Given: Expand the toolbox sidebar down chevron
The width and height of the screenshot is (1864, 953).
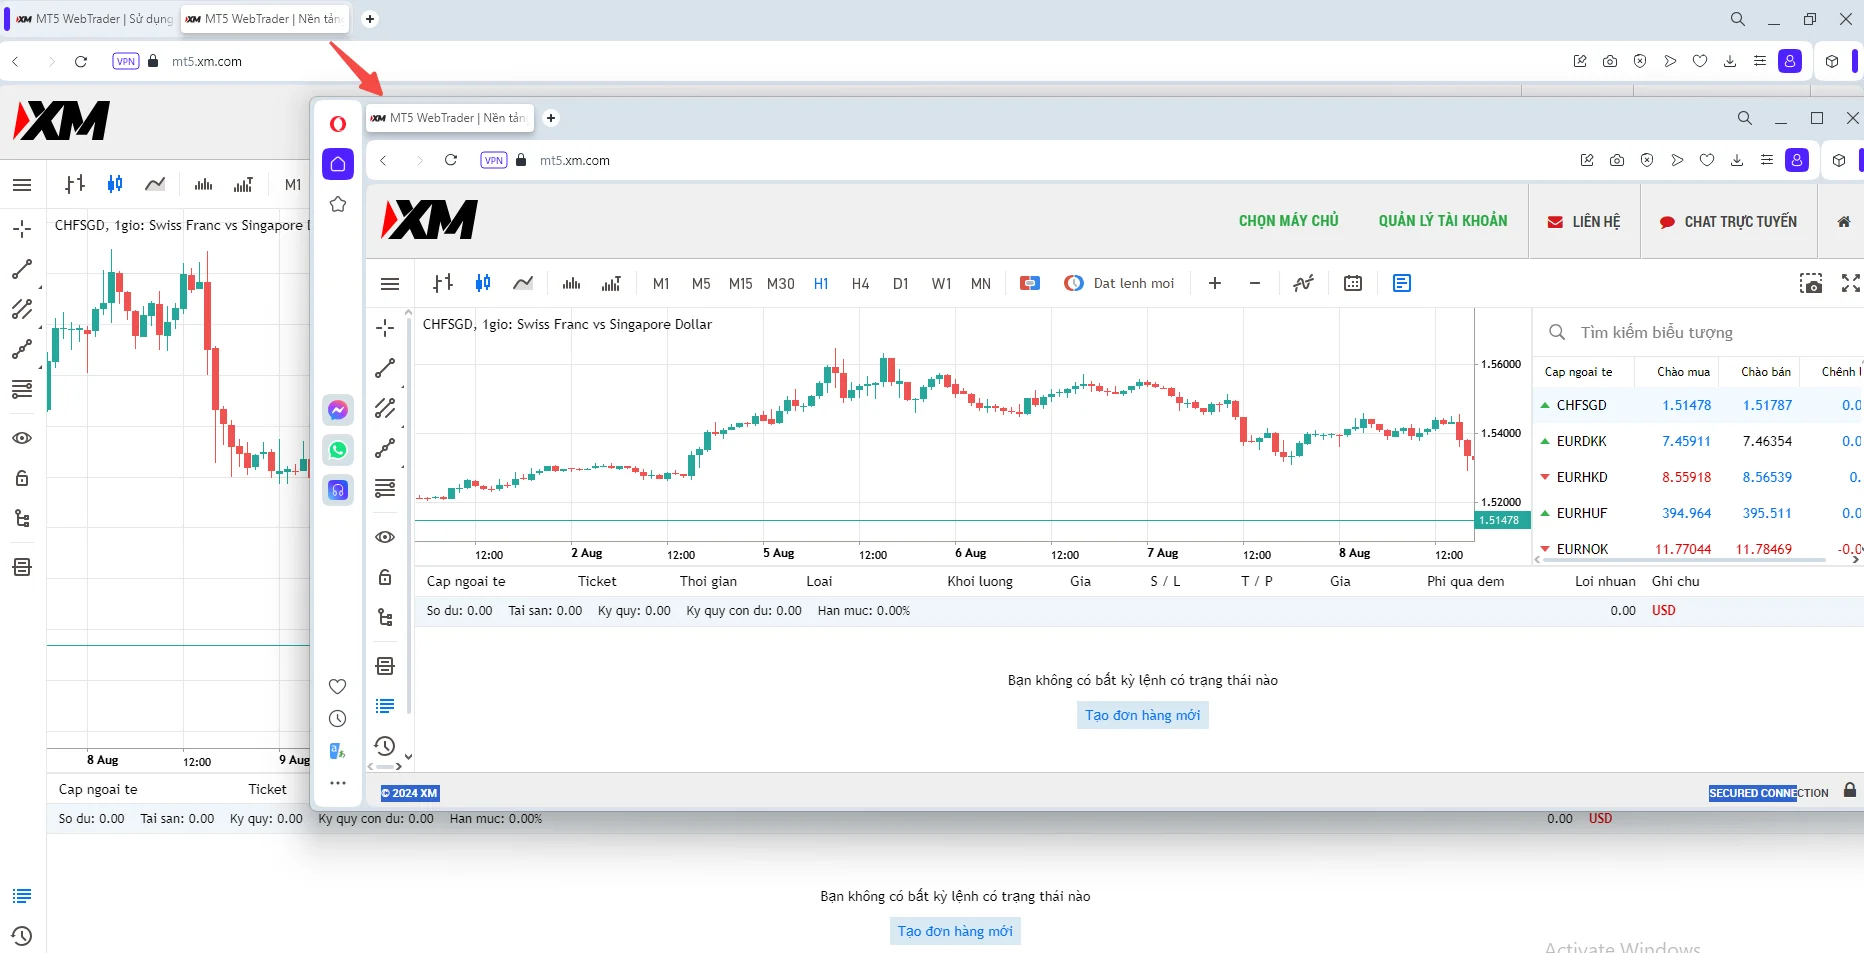Looking at the screenshot, I should click(408, 757).
